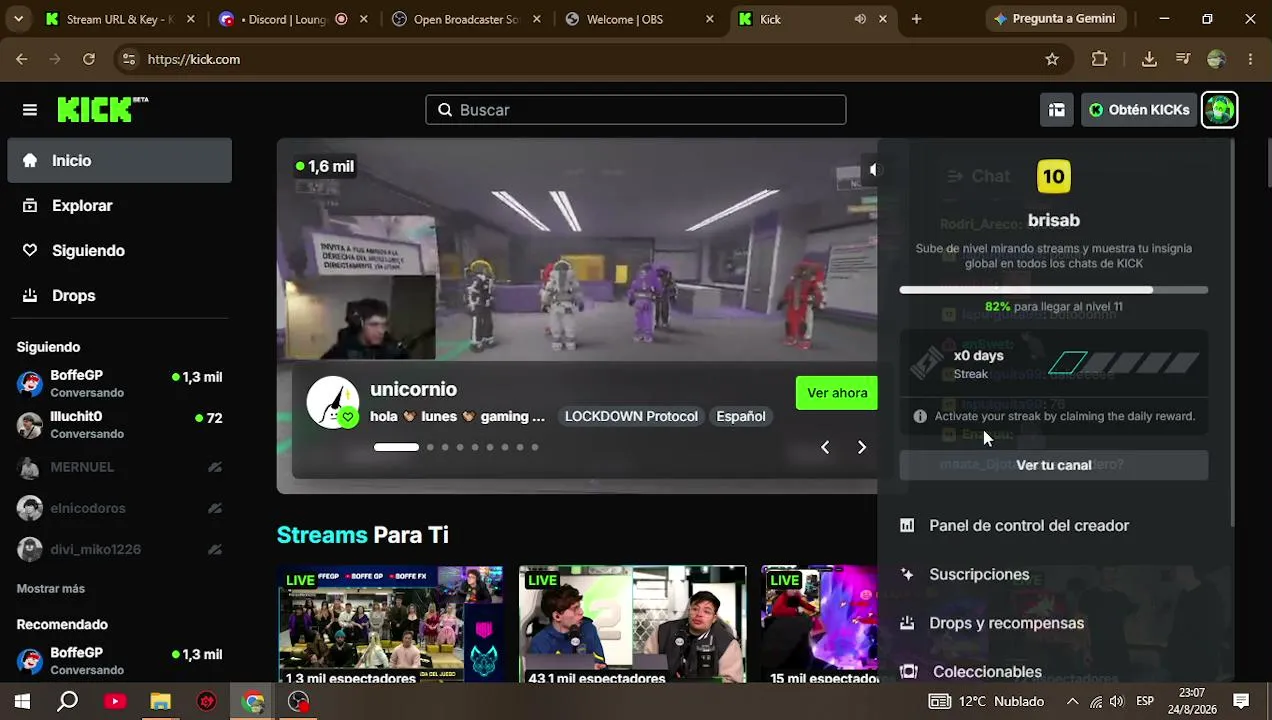Click the LOCKDOWN Protocol category tag
This screenshot has width=1272, height=720.
[x=631, y=416]
